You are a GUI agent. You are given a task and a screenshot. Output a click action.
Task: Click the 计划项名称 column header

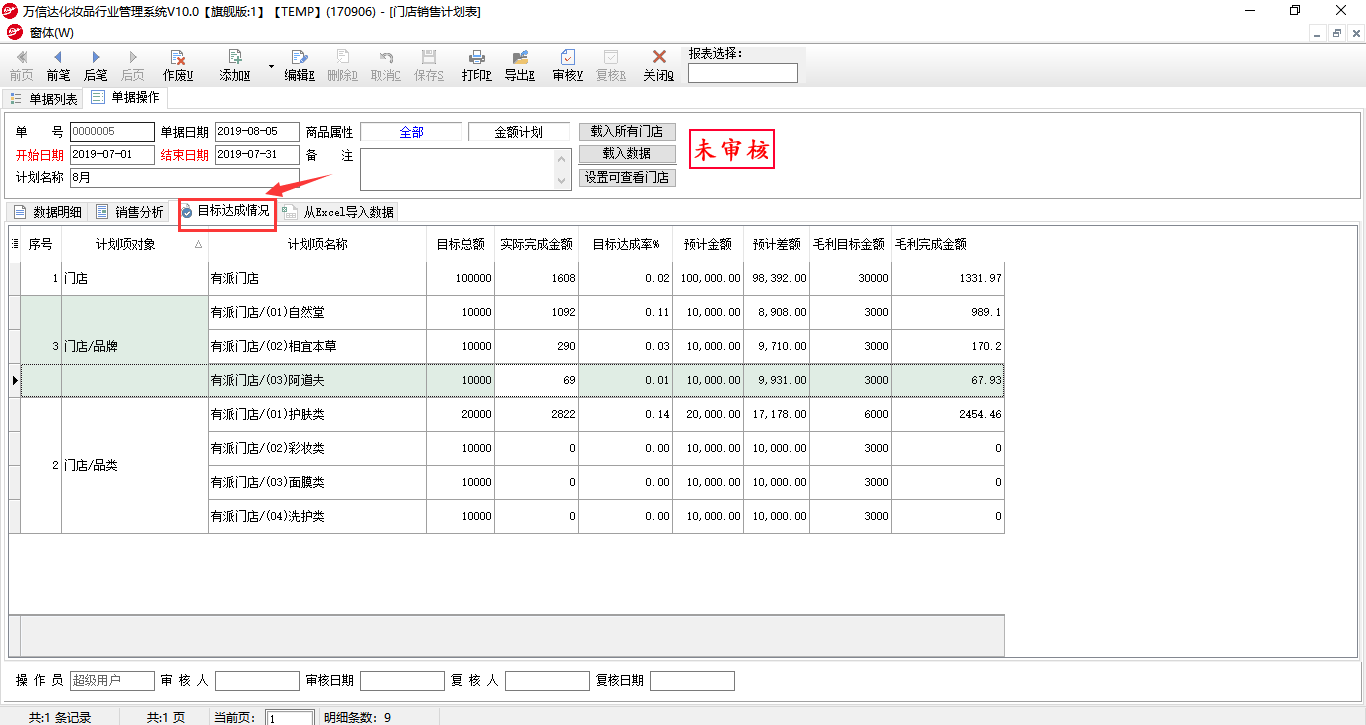[317, 244]
